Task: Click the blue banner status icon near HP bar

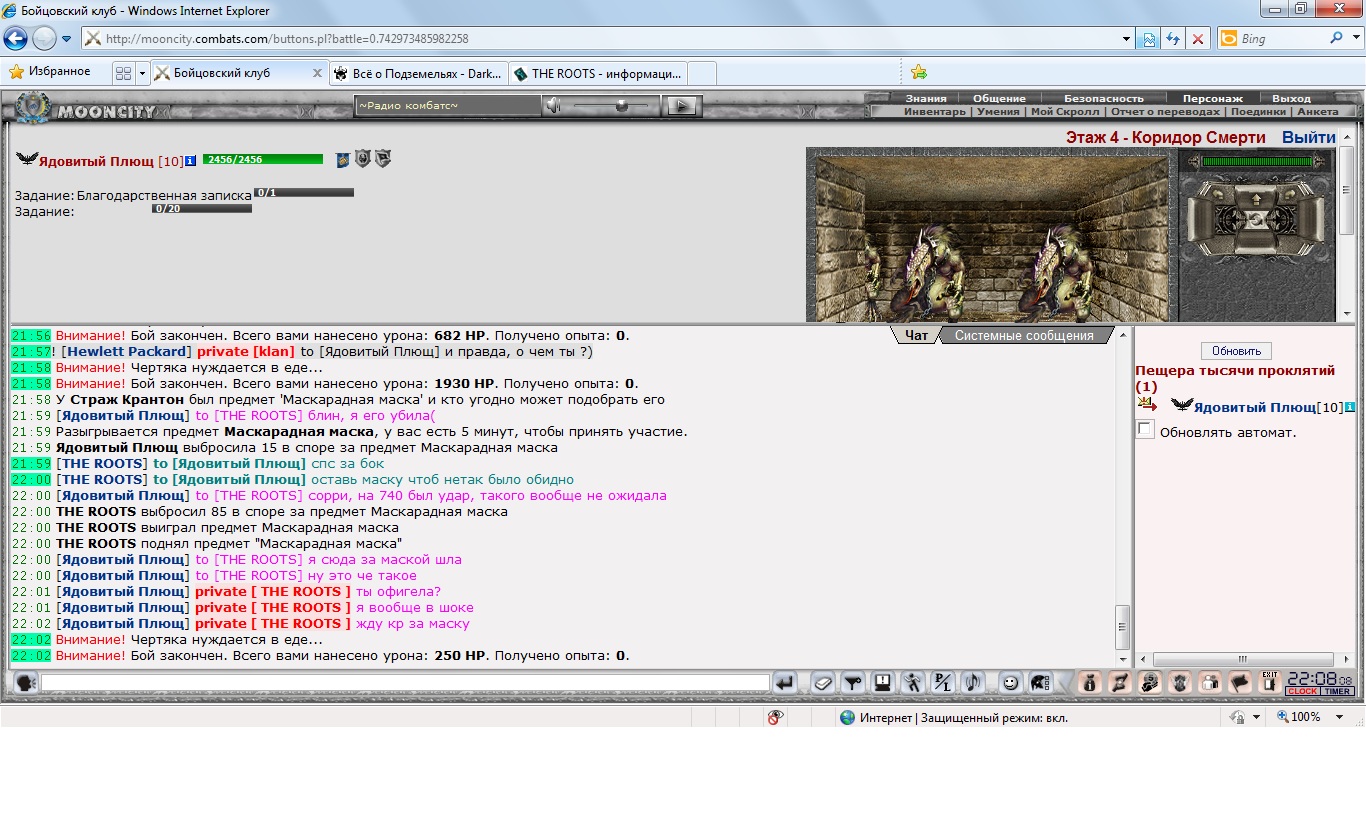Action: click(x=342, y=159)
